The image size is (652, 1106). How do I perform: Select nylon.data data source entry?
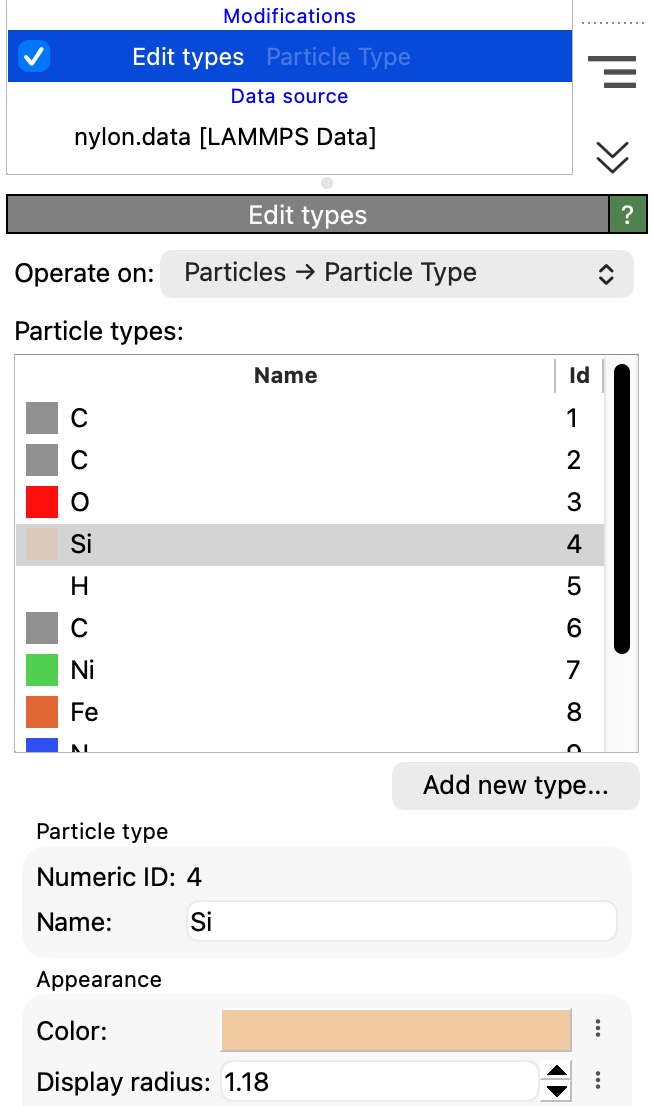(x=225, y=137)
